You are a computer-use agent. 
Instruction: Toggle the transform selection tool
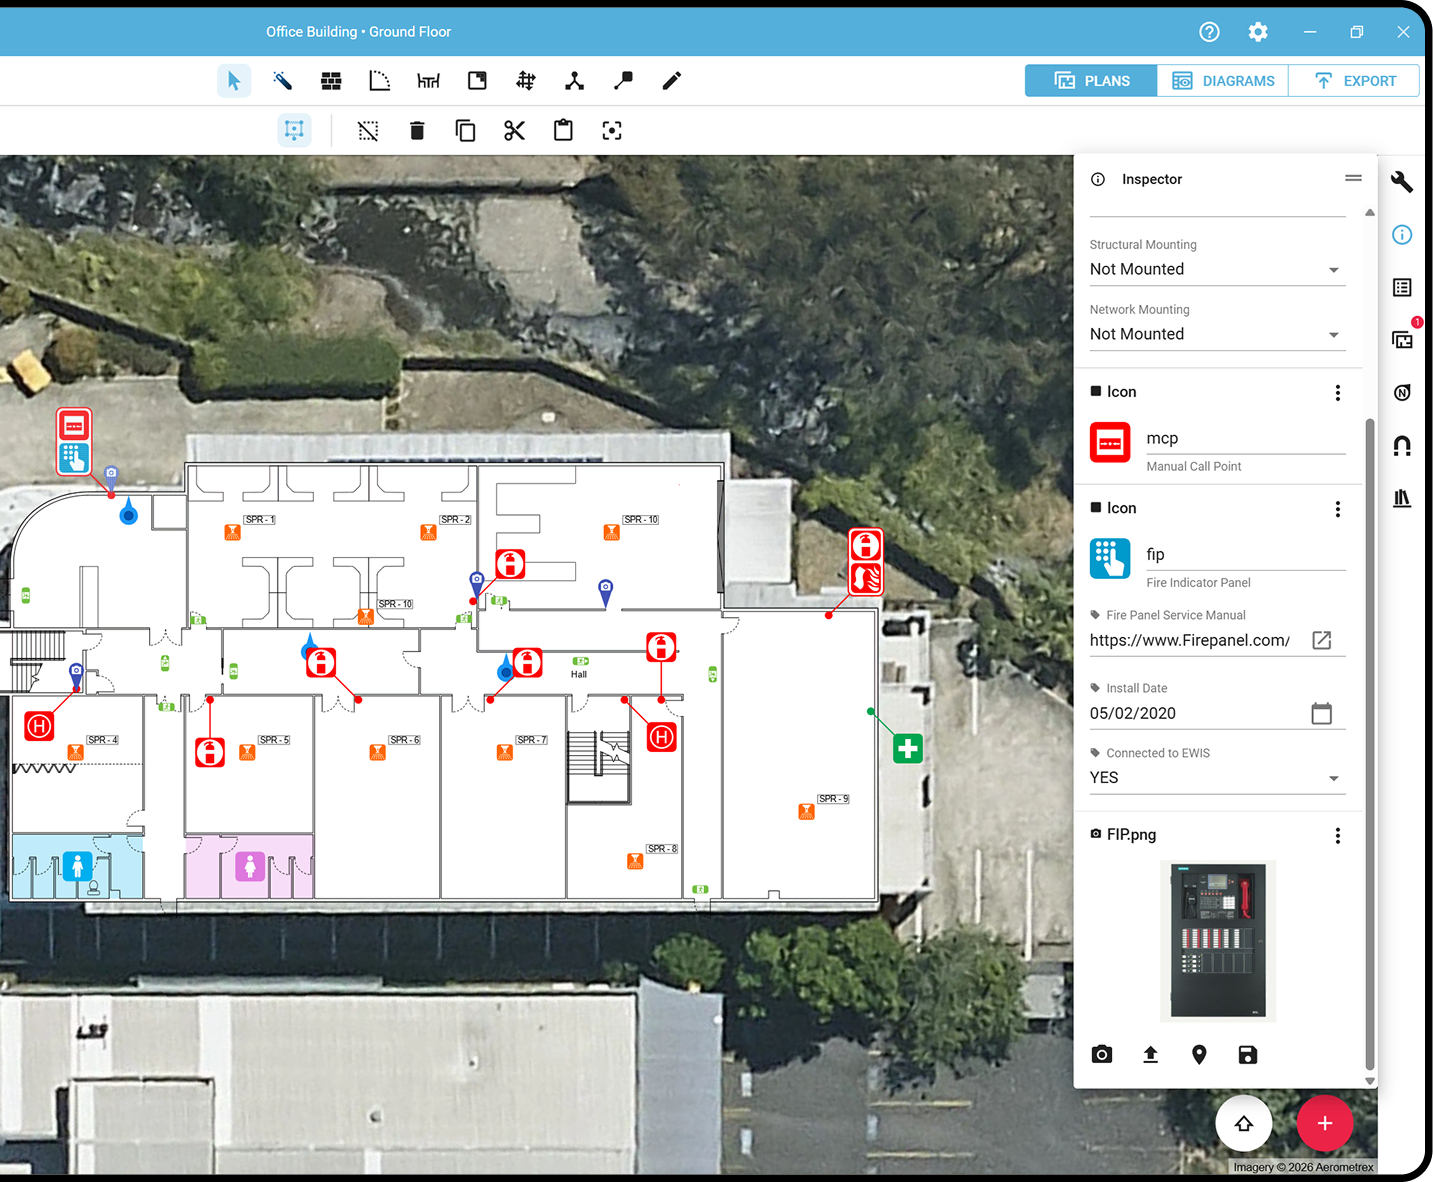tap(294, 130)
